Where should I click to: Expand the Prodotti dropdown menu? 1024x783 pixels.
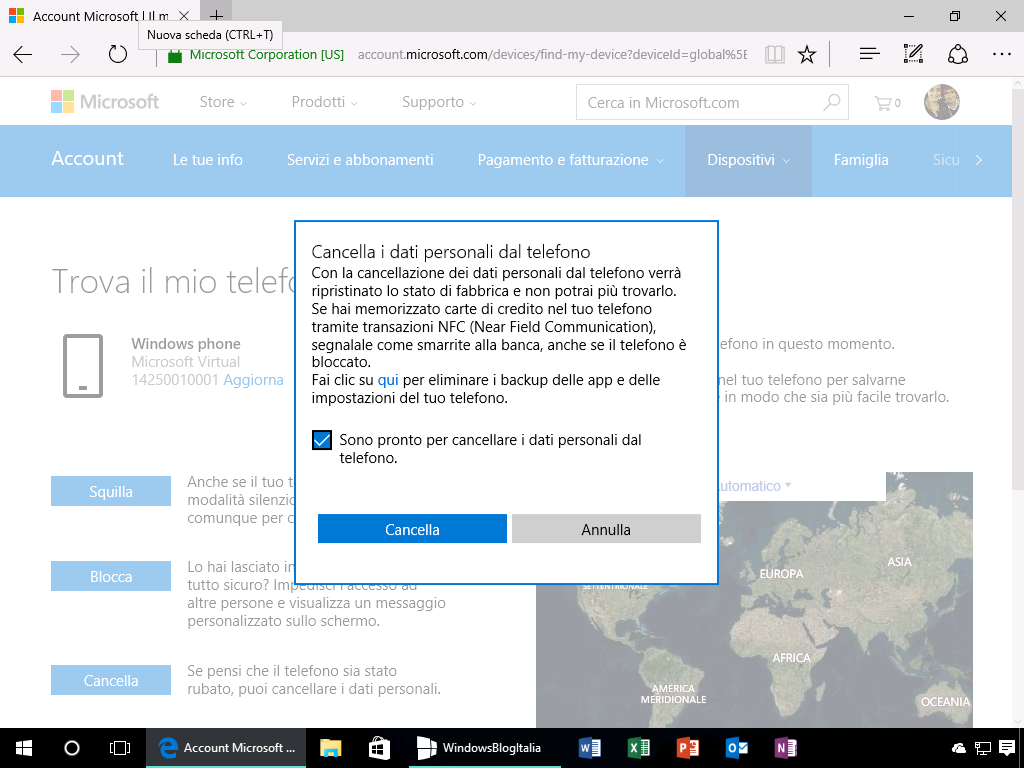pos(324,102)
